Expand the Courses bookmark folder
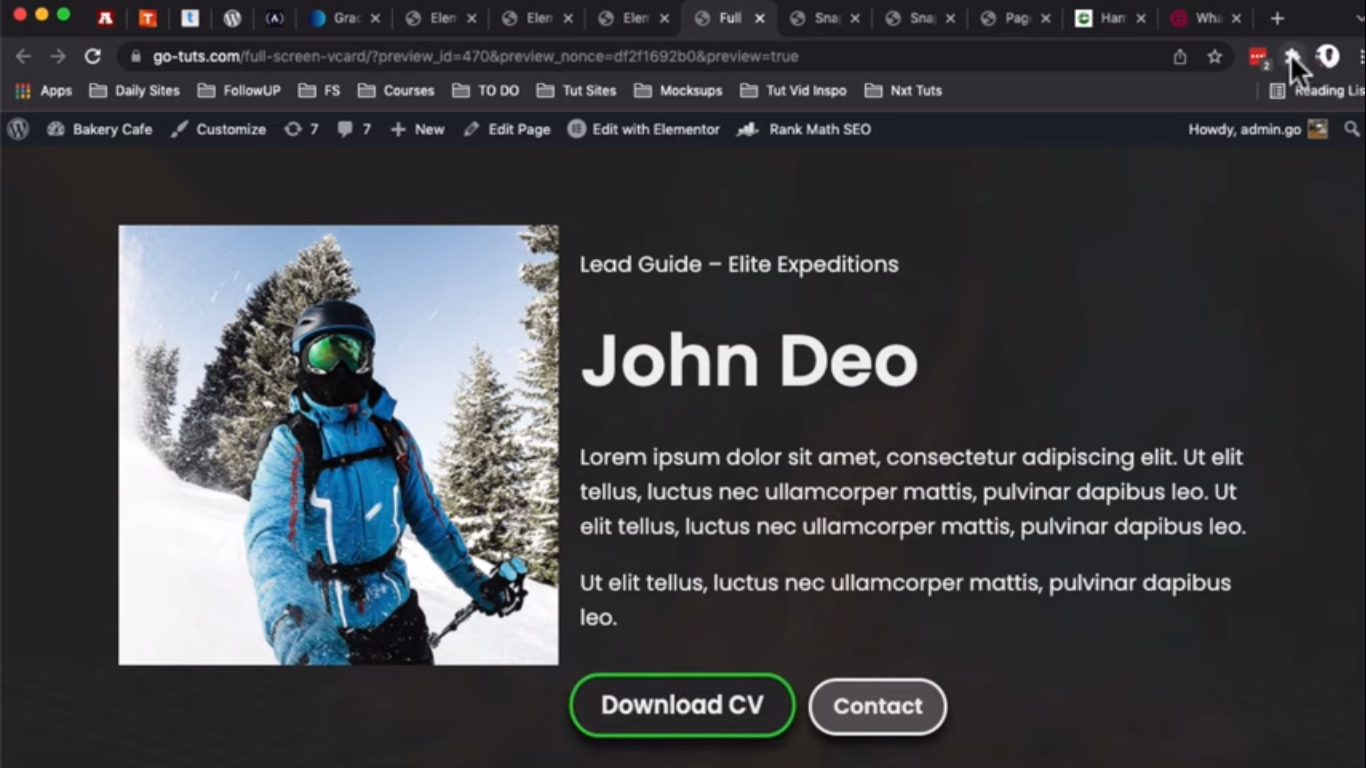This screenshot has width=1366, height=768. tap(396, 91)
